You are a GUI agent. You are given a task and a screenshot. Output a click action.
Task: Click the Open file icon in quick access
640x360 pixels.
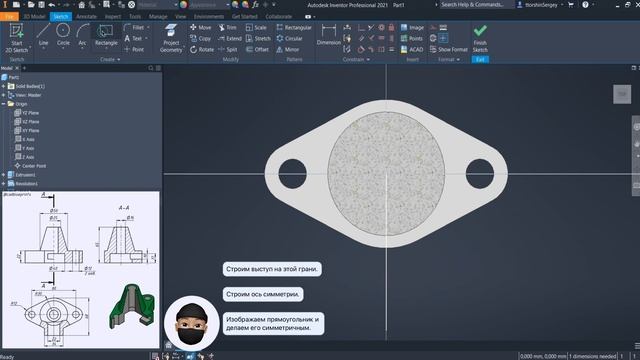pos(31,5)
